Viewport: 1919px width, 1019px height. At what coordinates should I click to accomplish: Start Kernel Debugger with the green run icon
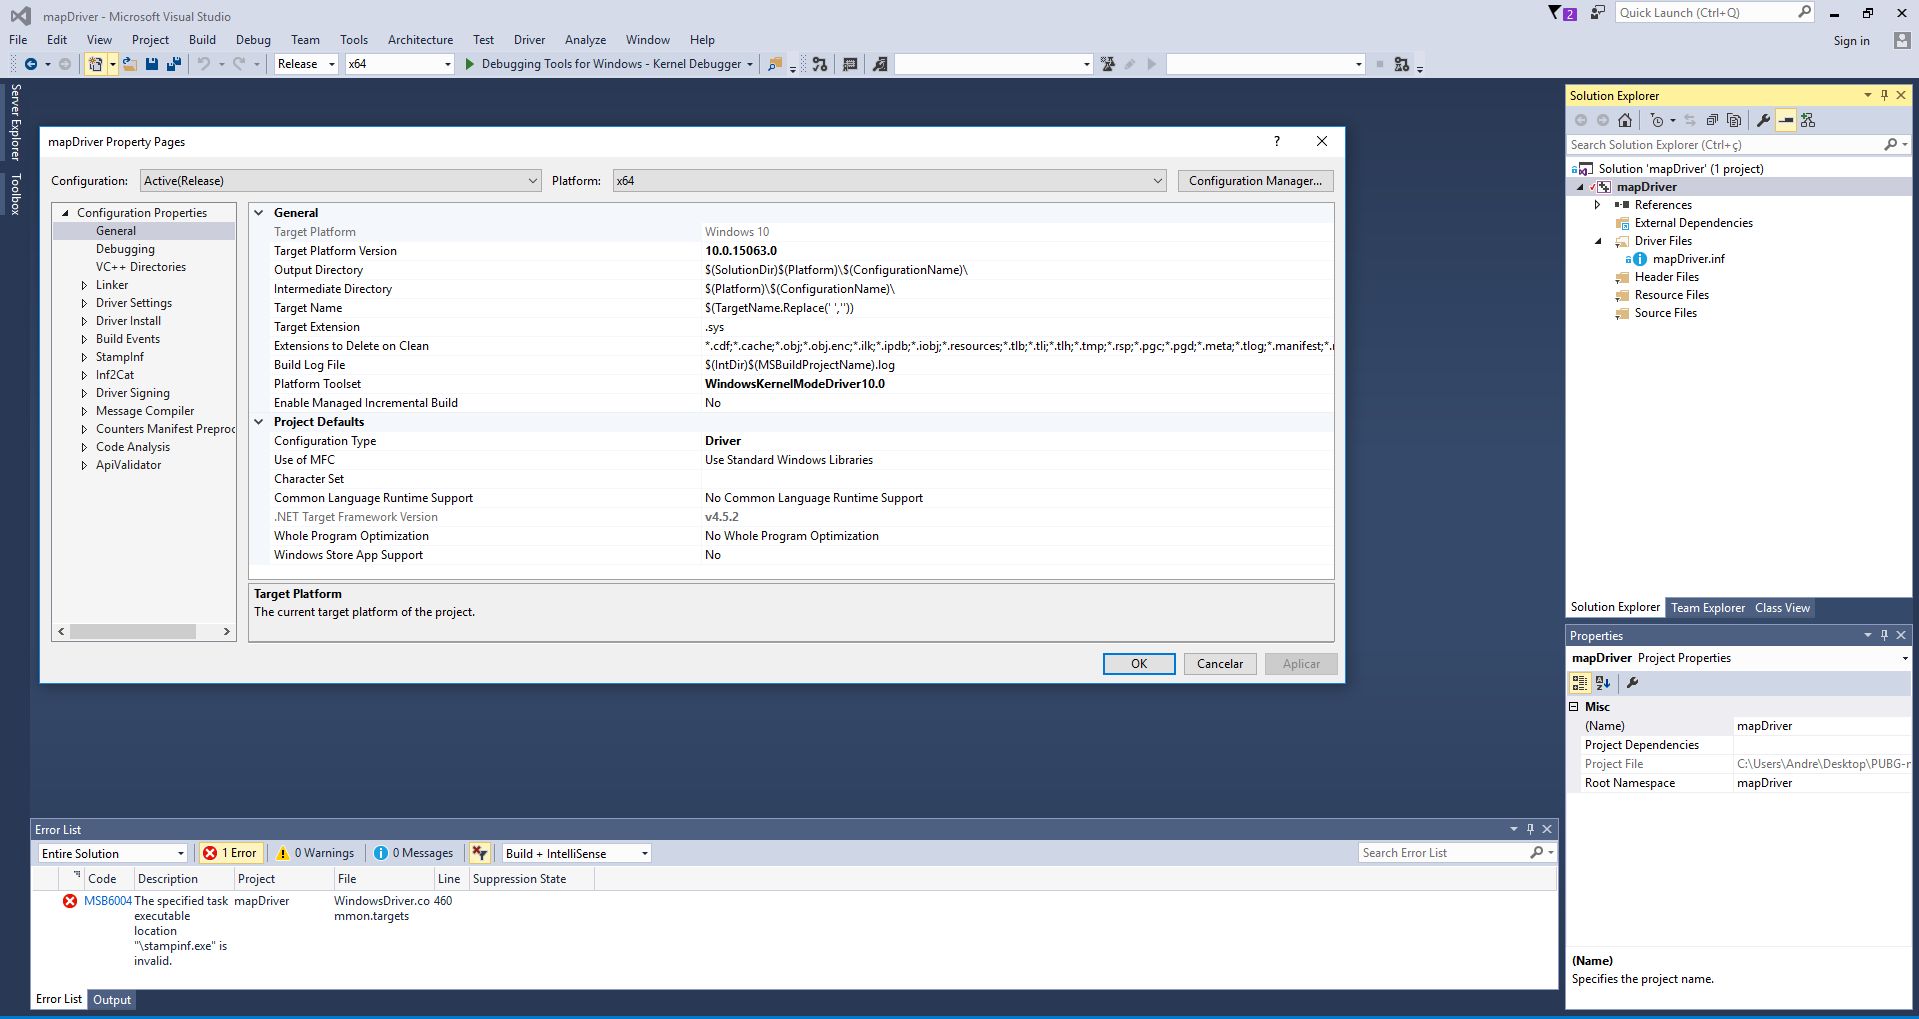tap(469, 63)
